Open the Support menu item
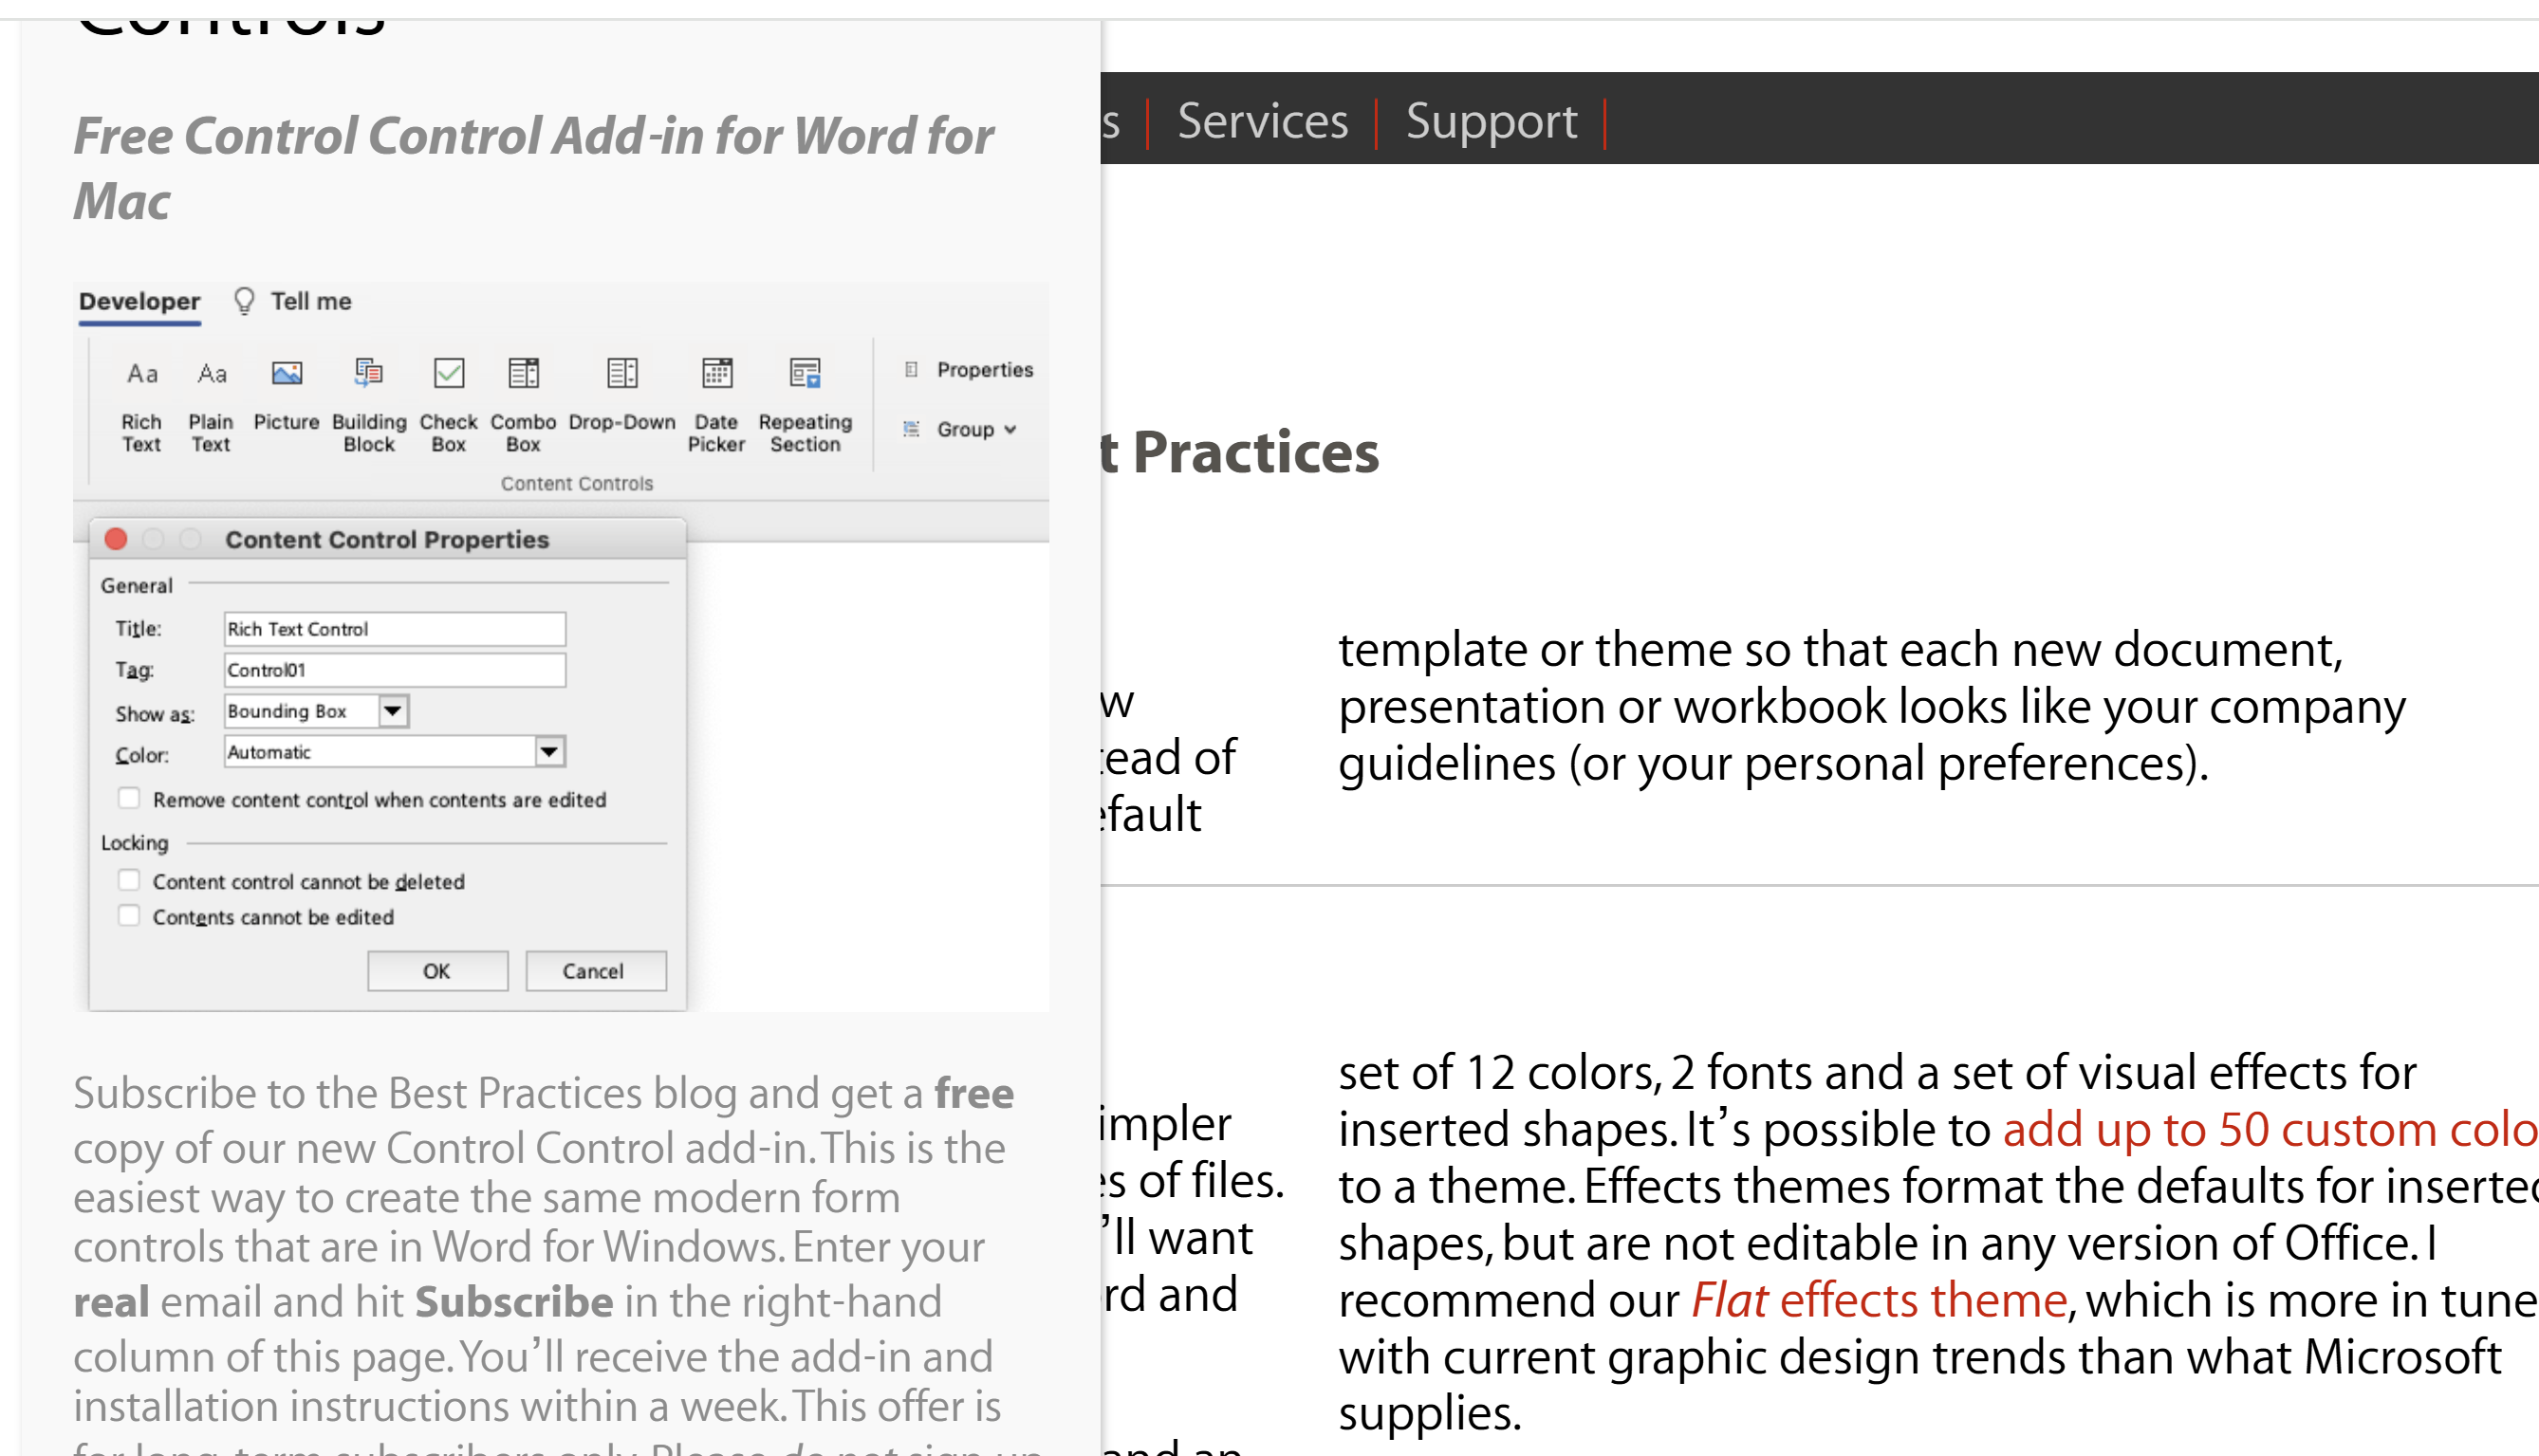 pyautogui.click(x=1490, y=122)
